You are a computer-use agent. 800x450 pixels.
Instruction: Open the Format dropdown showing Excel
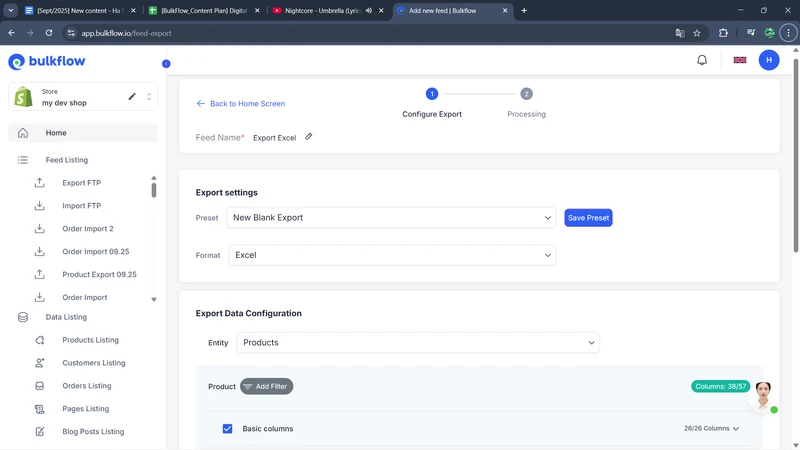[x=392, y=255]
